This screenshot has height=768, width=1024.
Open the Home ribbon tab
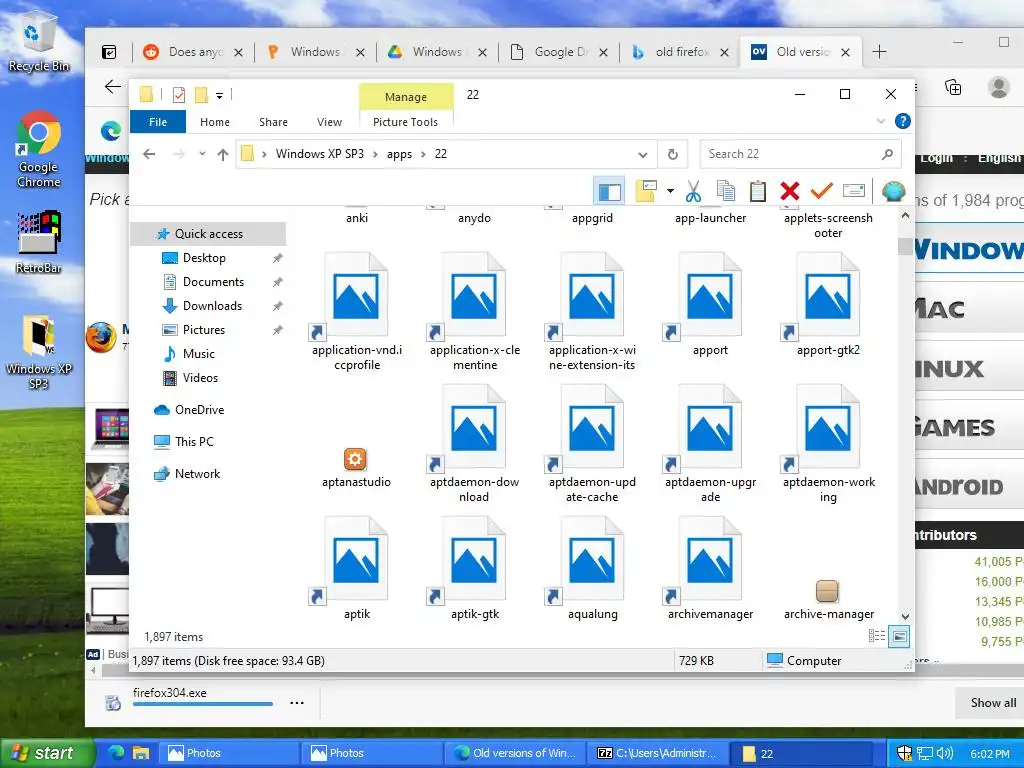[x=215, y=122]
